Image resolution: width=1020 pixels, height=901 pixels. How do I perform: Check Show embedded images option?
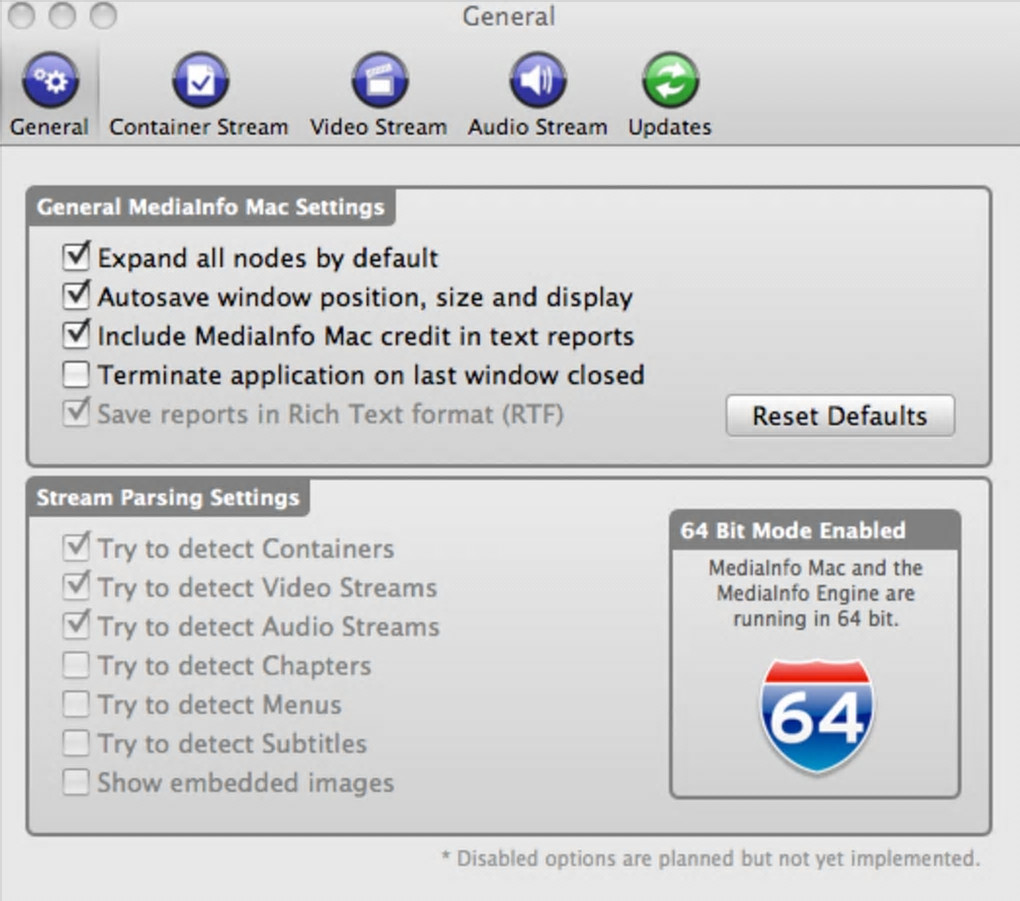pos(76,782)
